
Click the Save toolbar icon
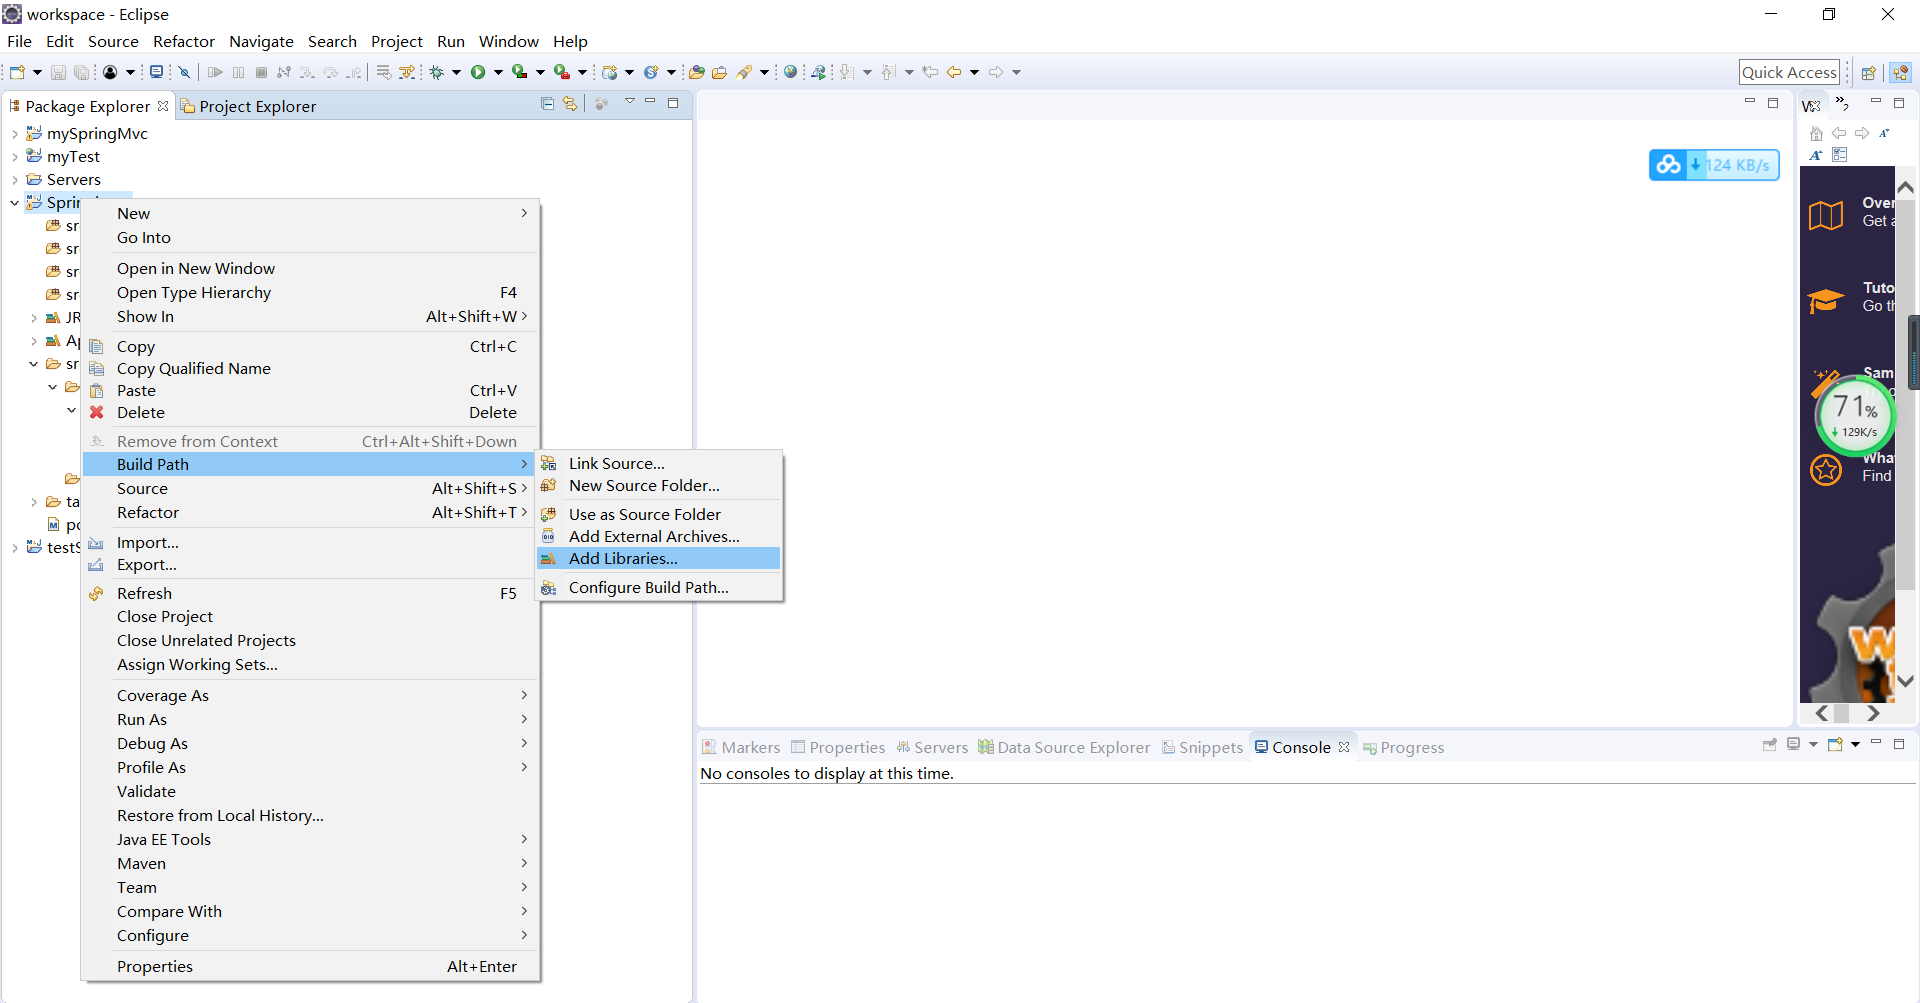coord(58,72)
